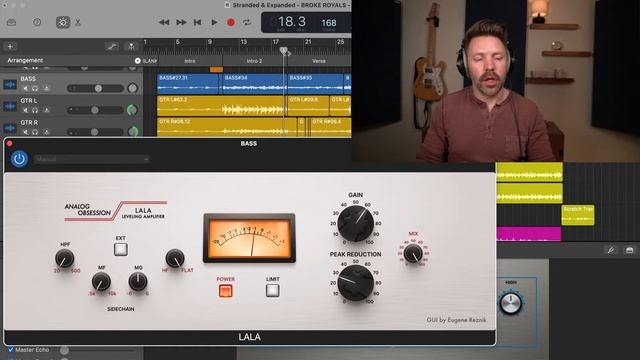Viewport: 640px width, 360px height.
Task: Click the 18.3 bar position display
Action: (x=291, y=22)
